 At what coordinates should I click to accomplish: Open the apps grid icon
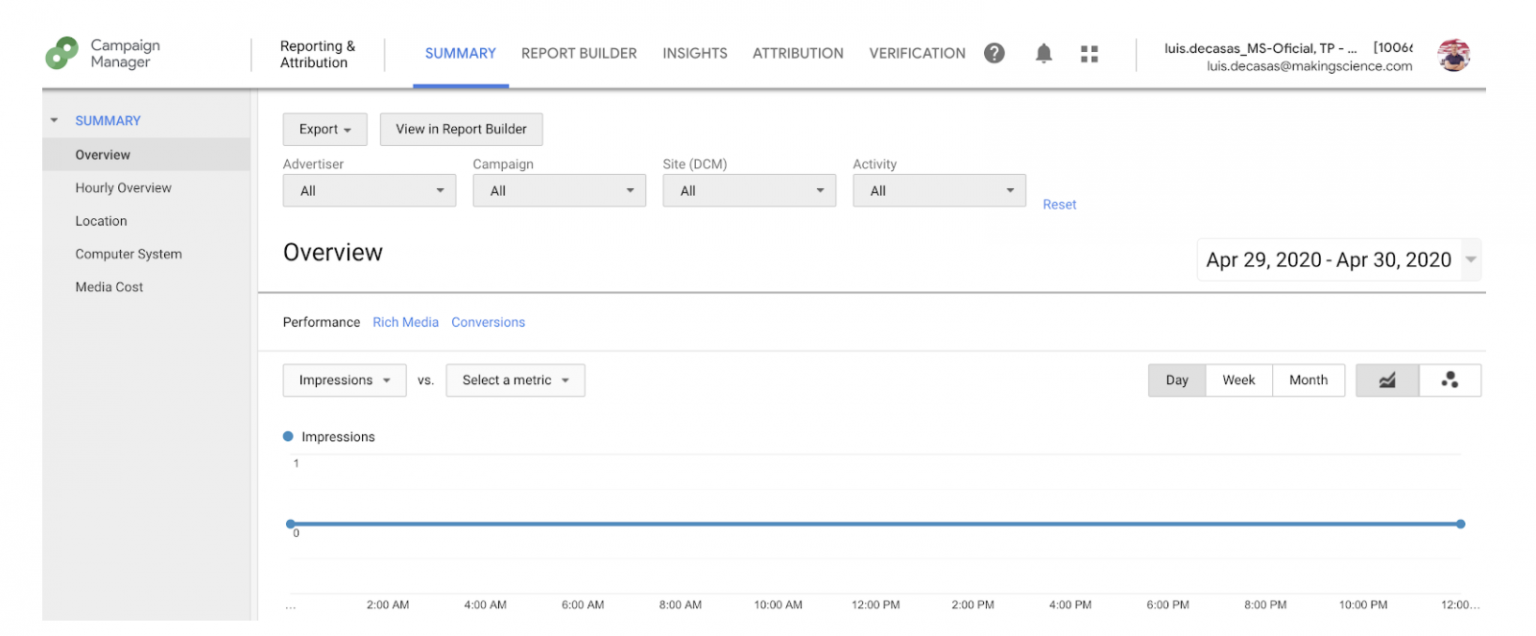point(1089,54)
